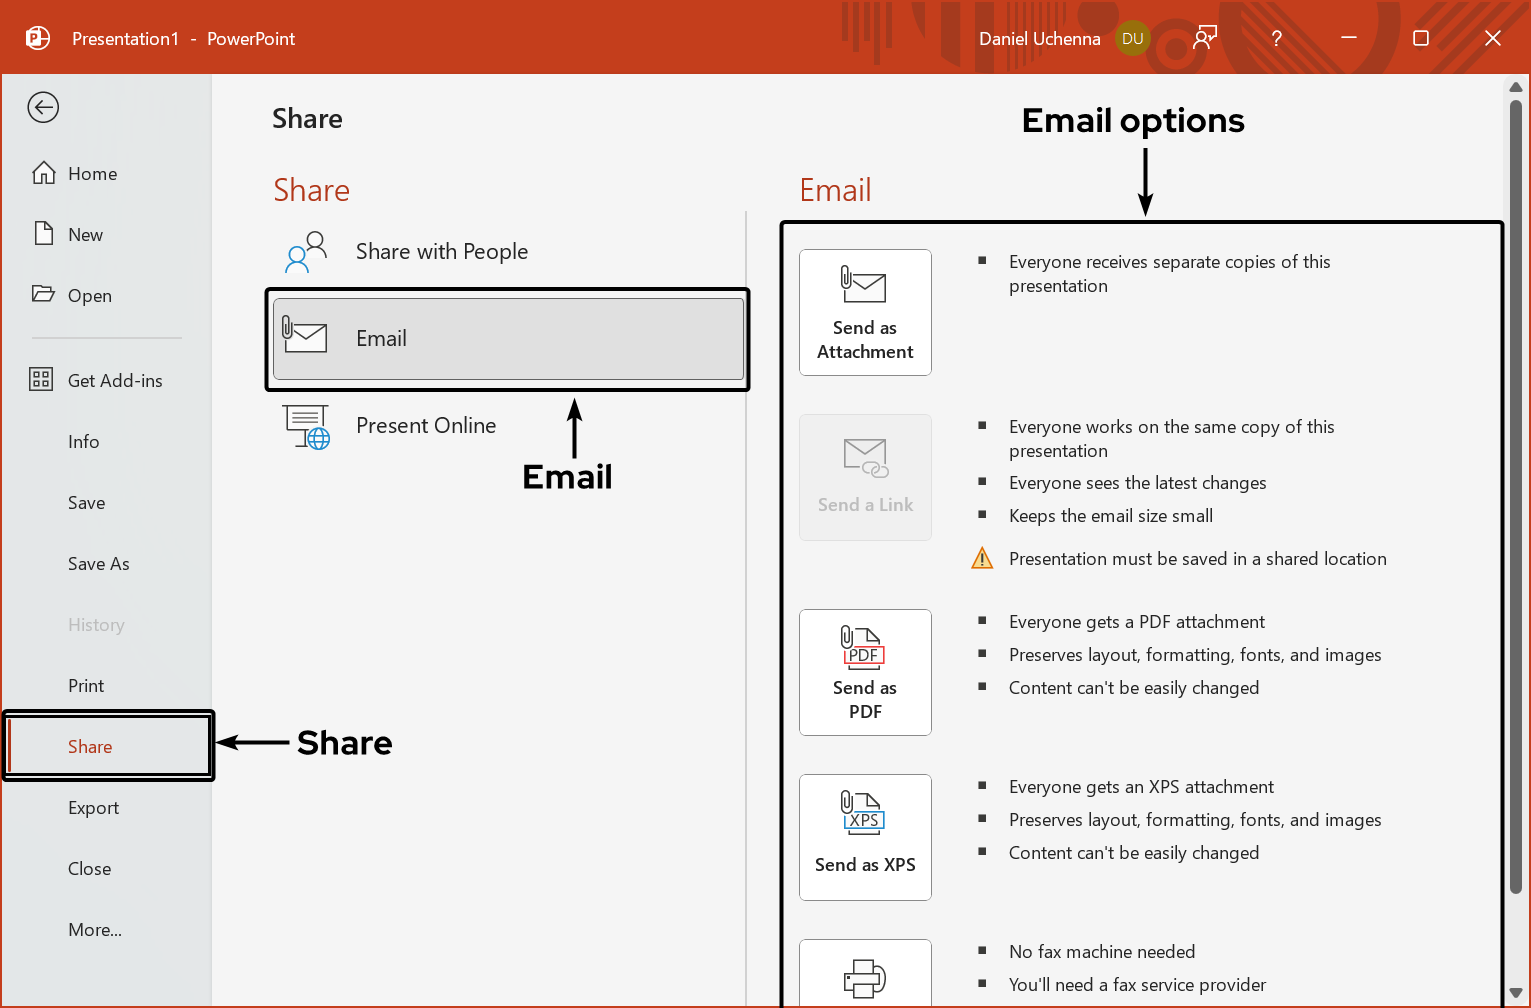
Task: Click the PowerPoint logo in title bar
Action: point(37,37)
